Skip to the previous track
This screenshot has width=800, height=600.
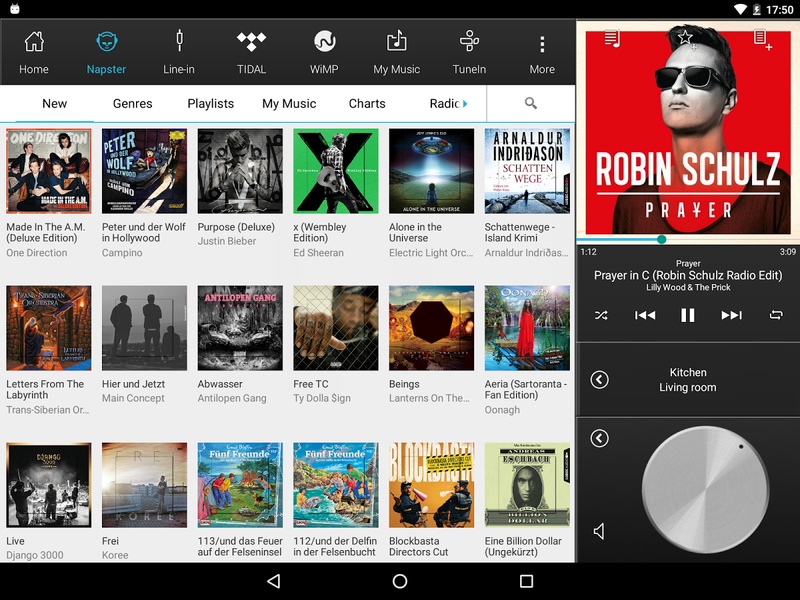tap(645, 315)
